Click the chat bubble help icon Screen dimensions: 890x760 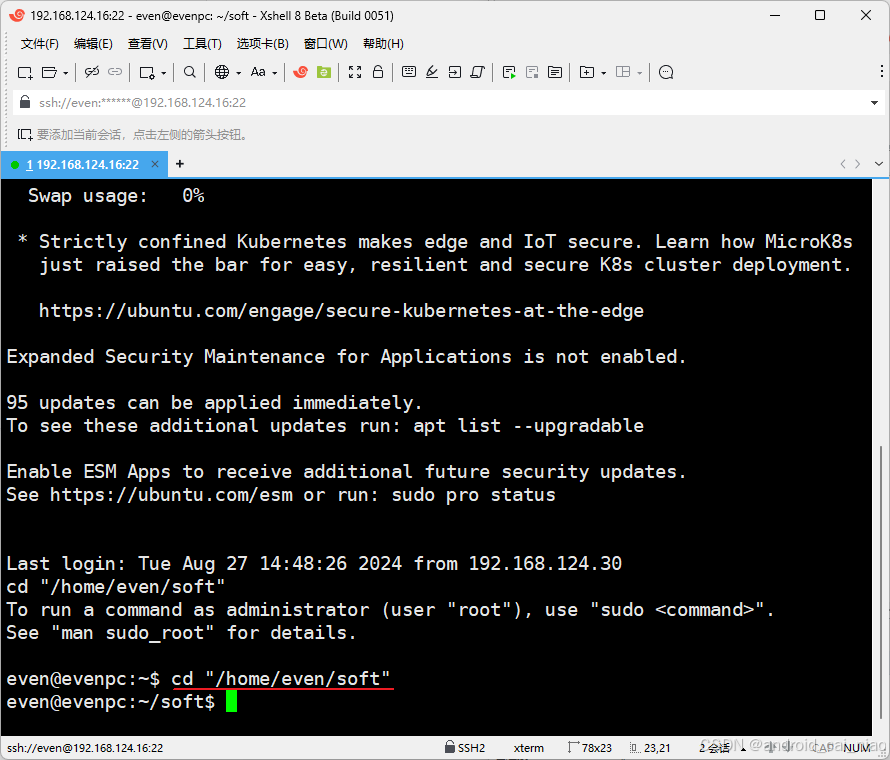tap(666, 72)
